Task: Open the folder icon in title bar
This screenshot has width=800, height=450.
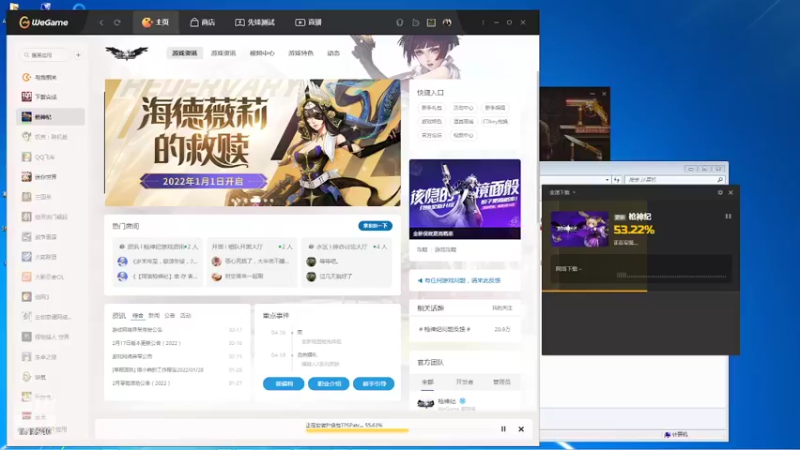Action: click(415, 22)
